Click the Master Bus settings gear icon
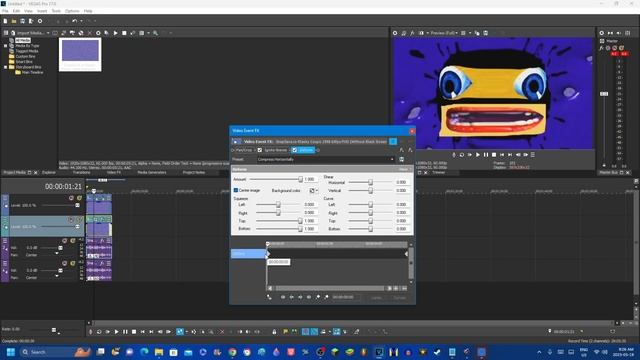 pyautogui.click(x=602, y=33)
